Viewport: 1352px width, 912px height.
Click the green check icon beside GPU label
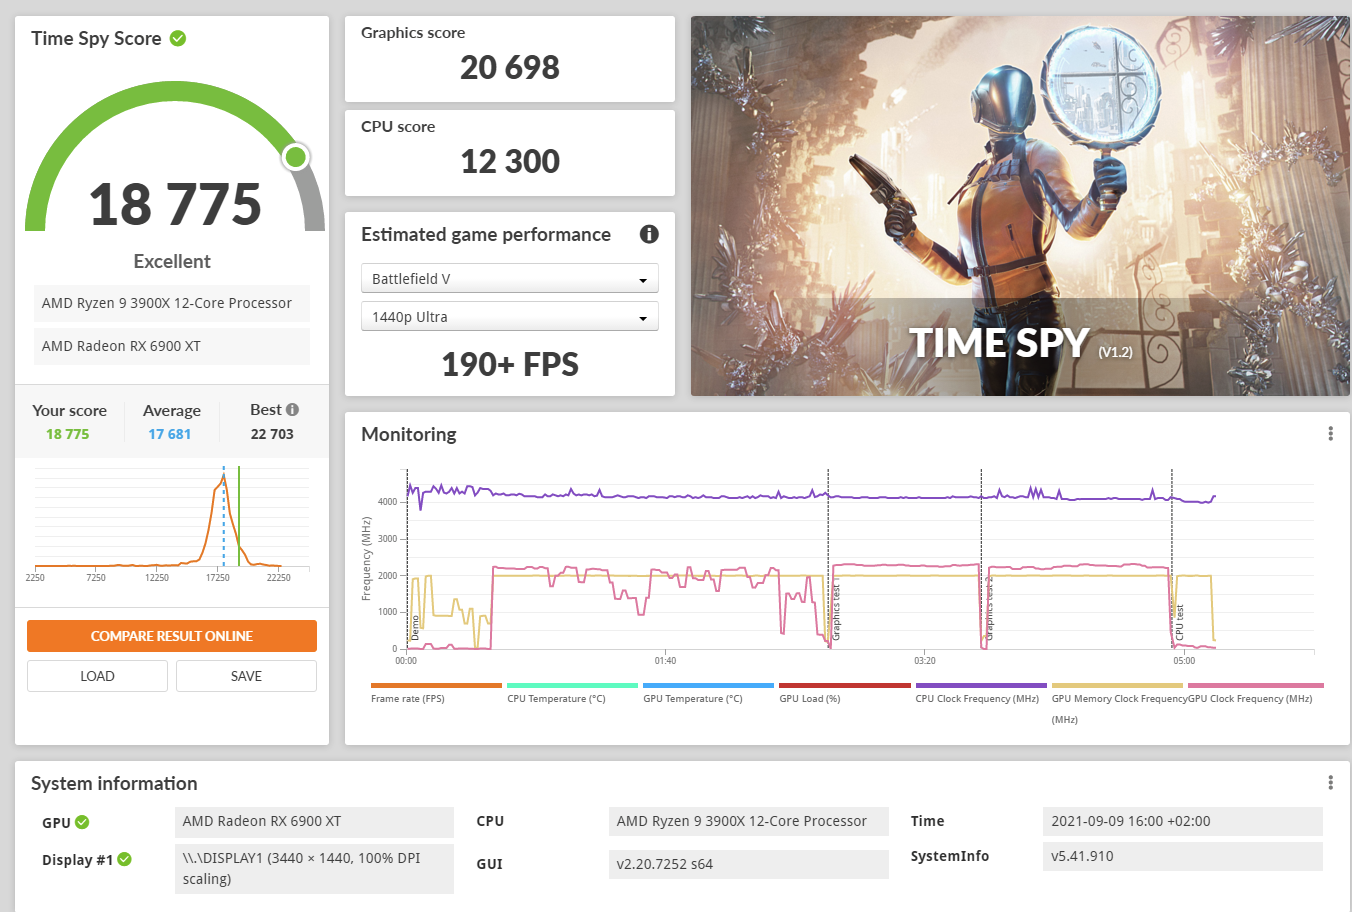point(82,822)
